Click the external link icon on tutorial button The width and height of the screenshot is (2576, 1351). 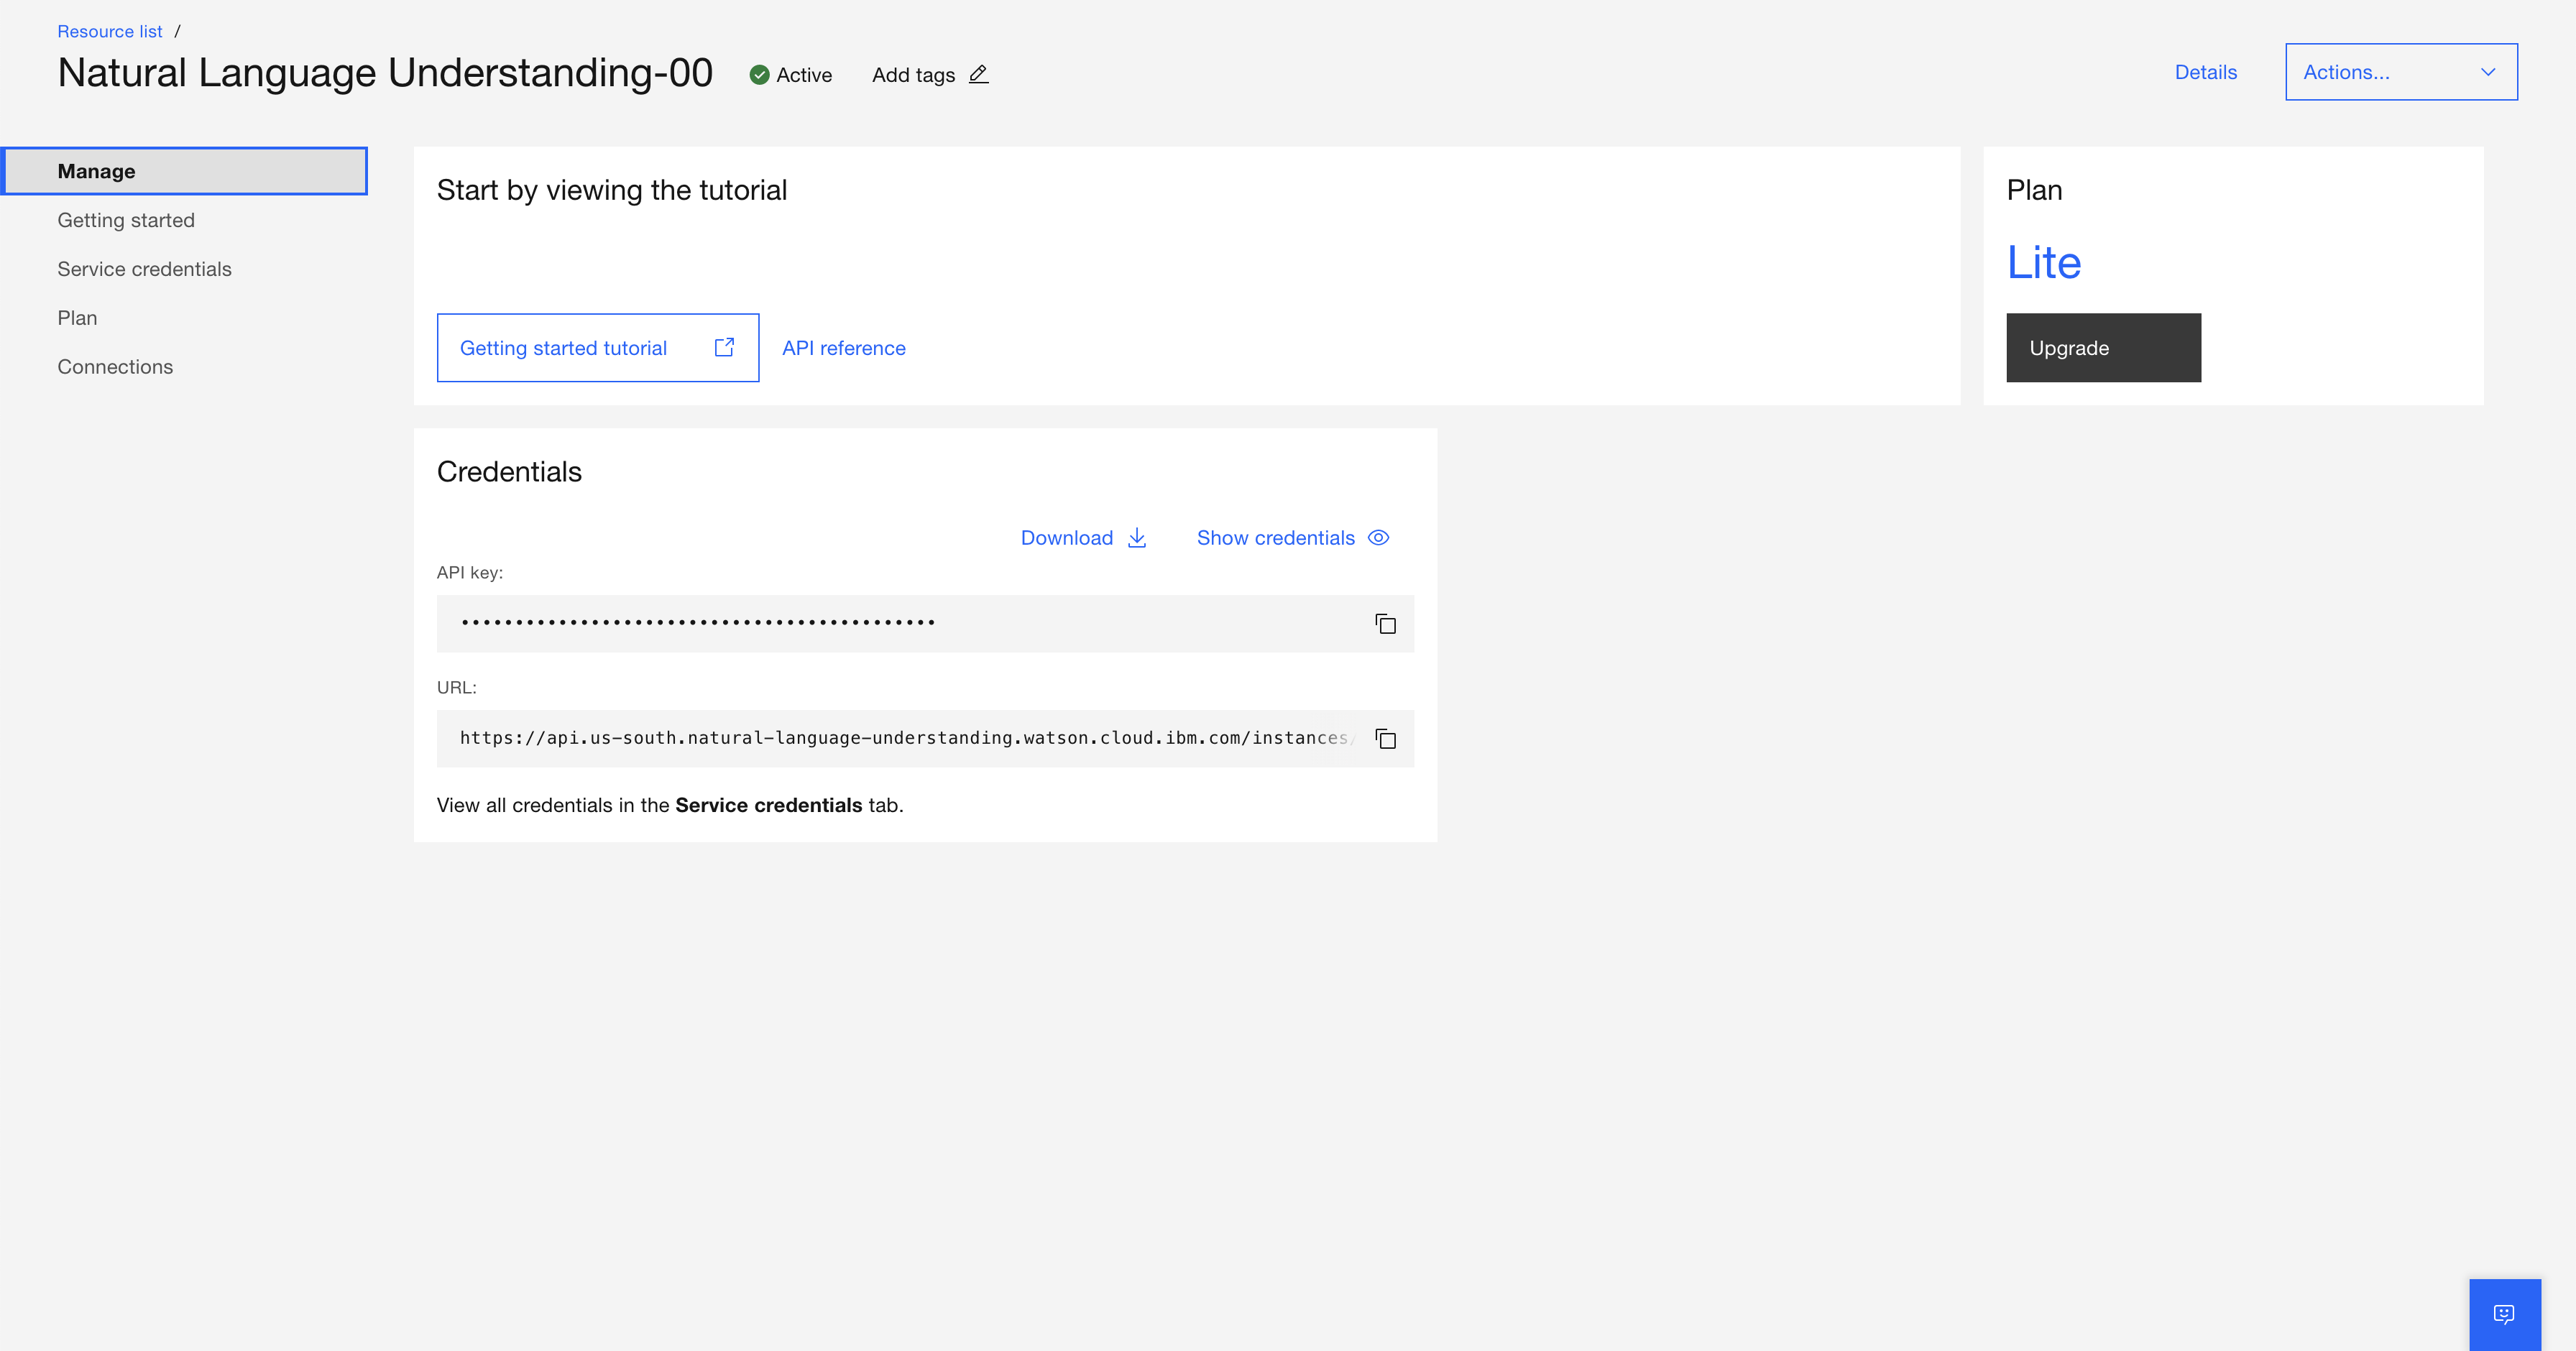tap(724, 347)
